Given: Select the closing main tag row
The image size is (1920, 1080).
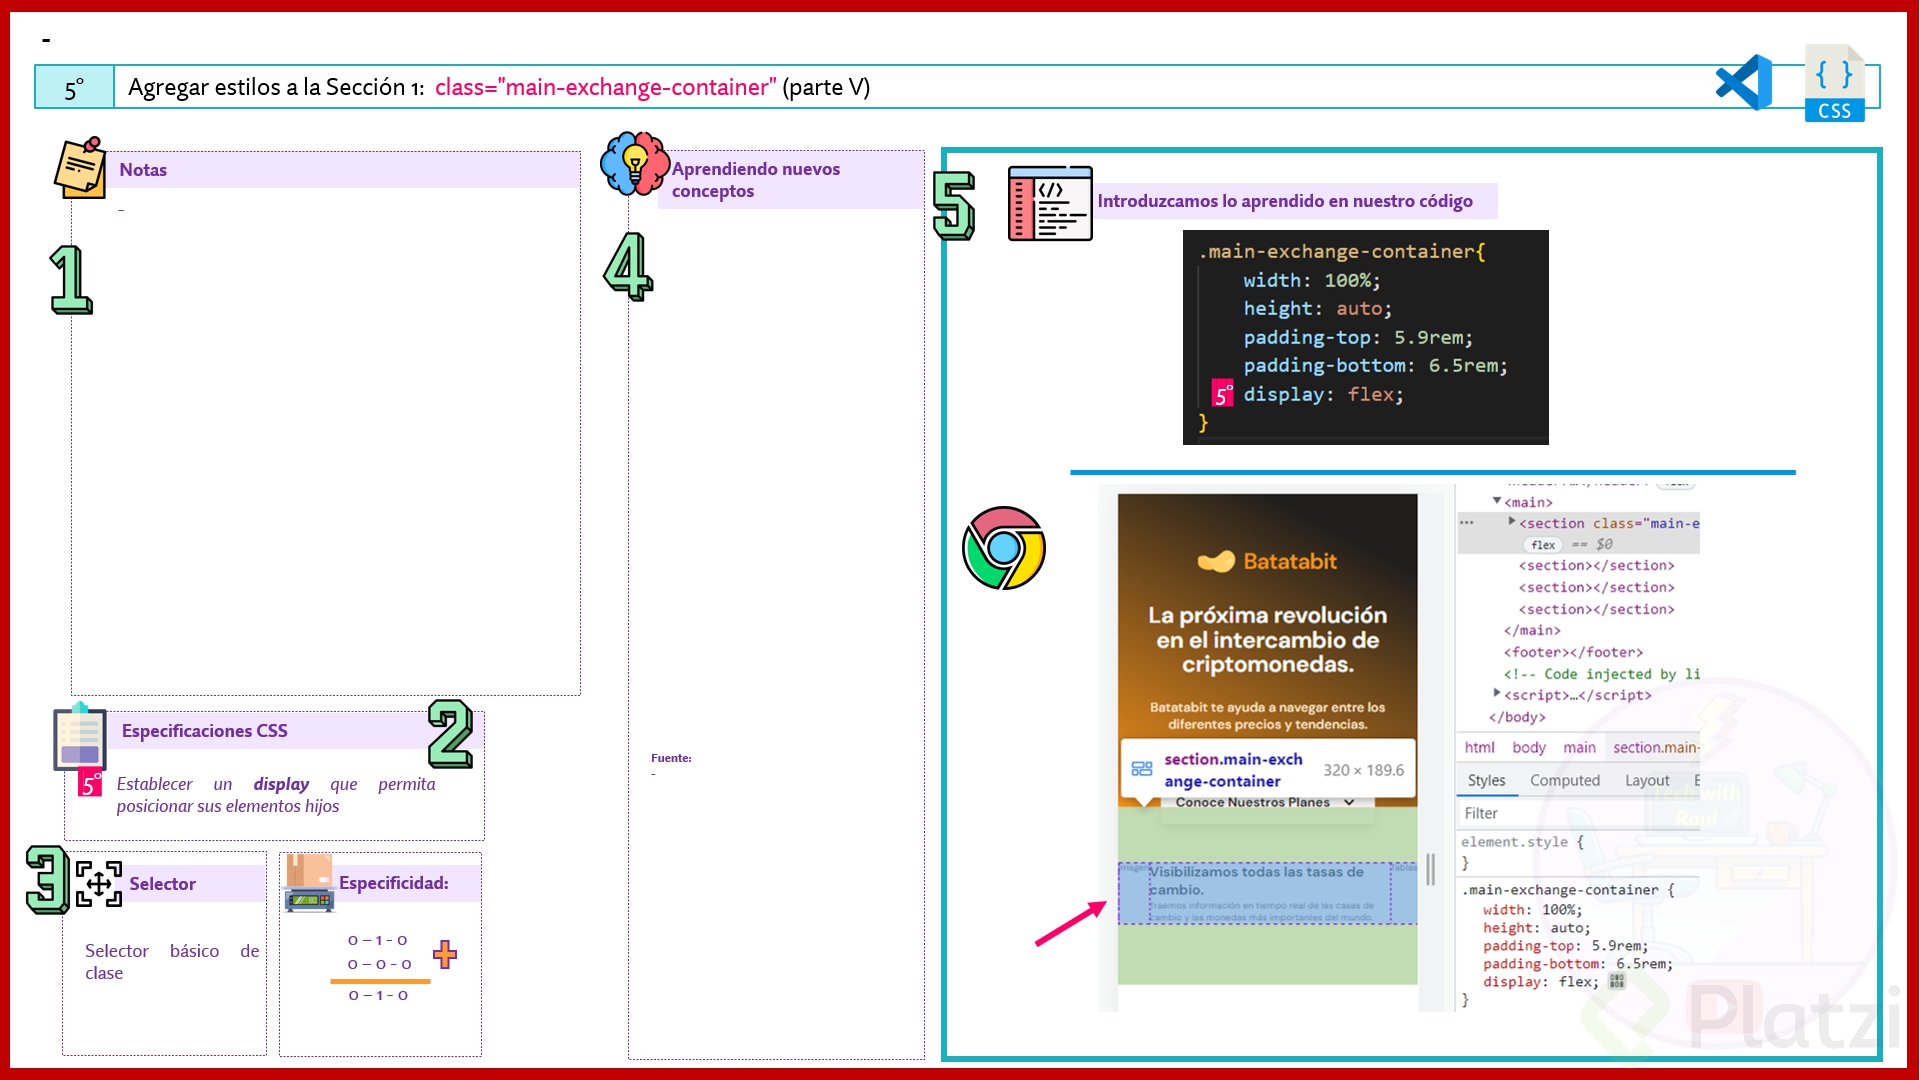Looking at the screenshot, I should coord(1532,630).
